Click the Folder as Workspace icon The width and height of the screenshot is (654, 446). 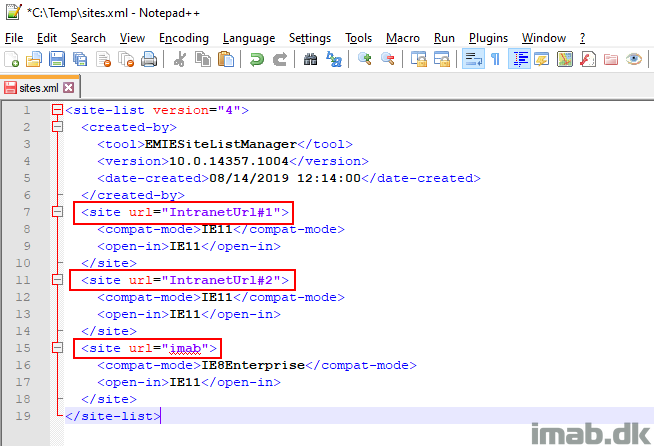click(x=611, y=59)
